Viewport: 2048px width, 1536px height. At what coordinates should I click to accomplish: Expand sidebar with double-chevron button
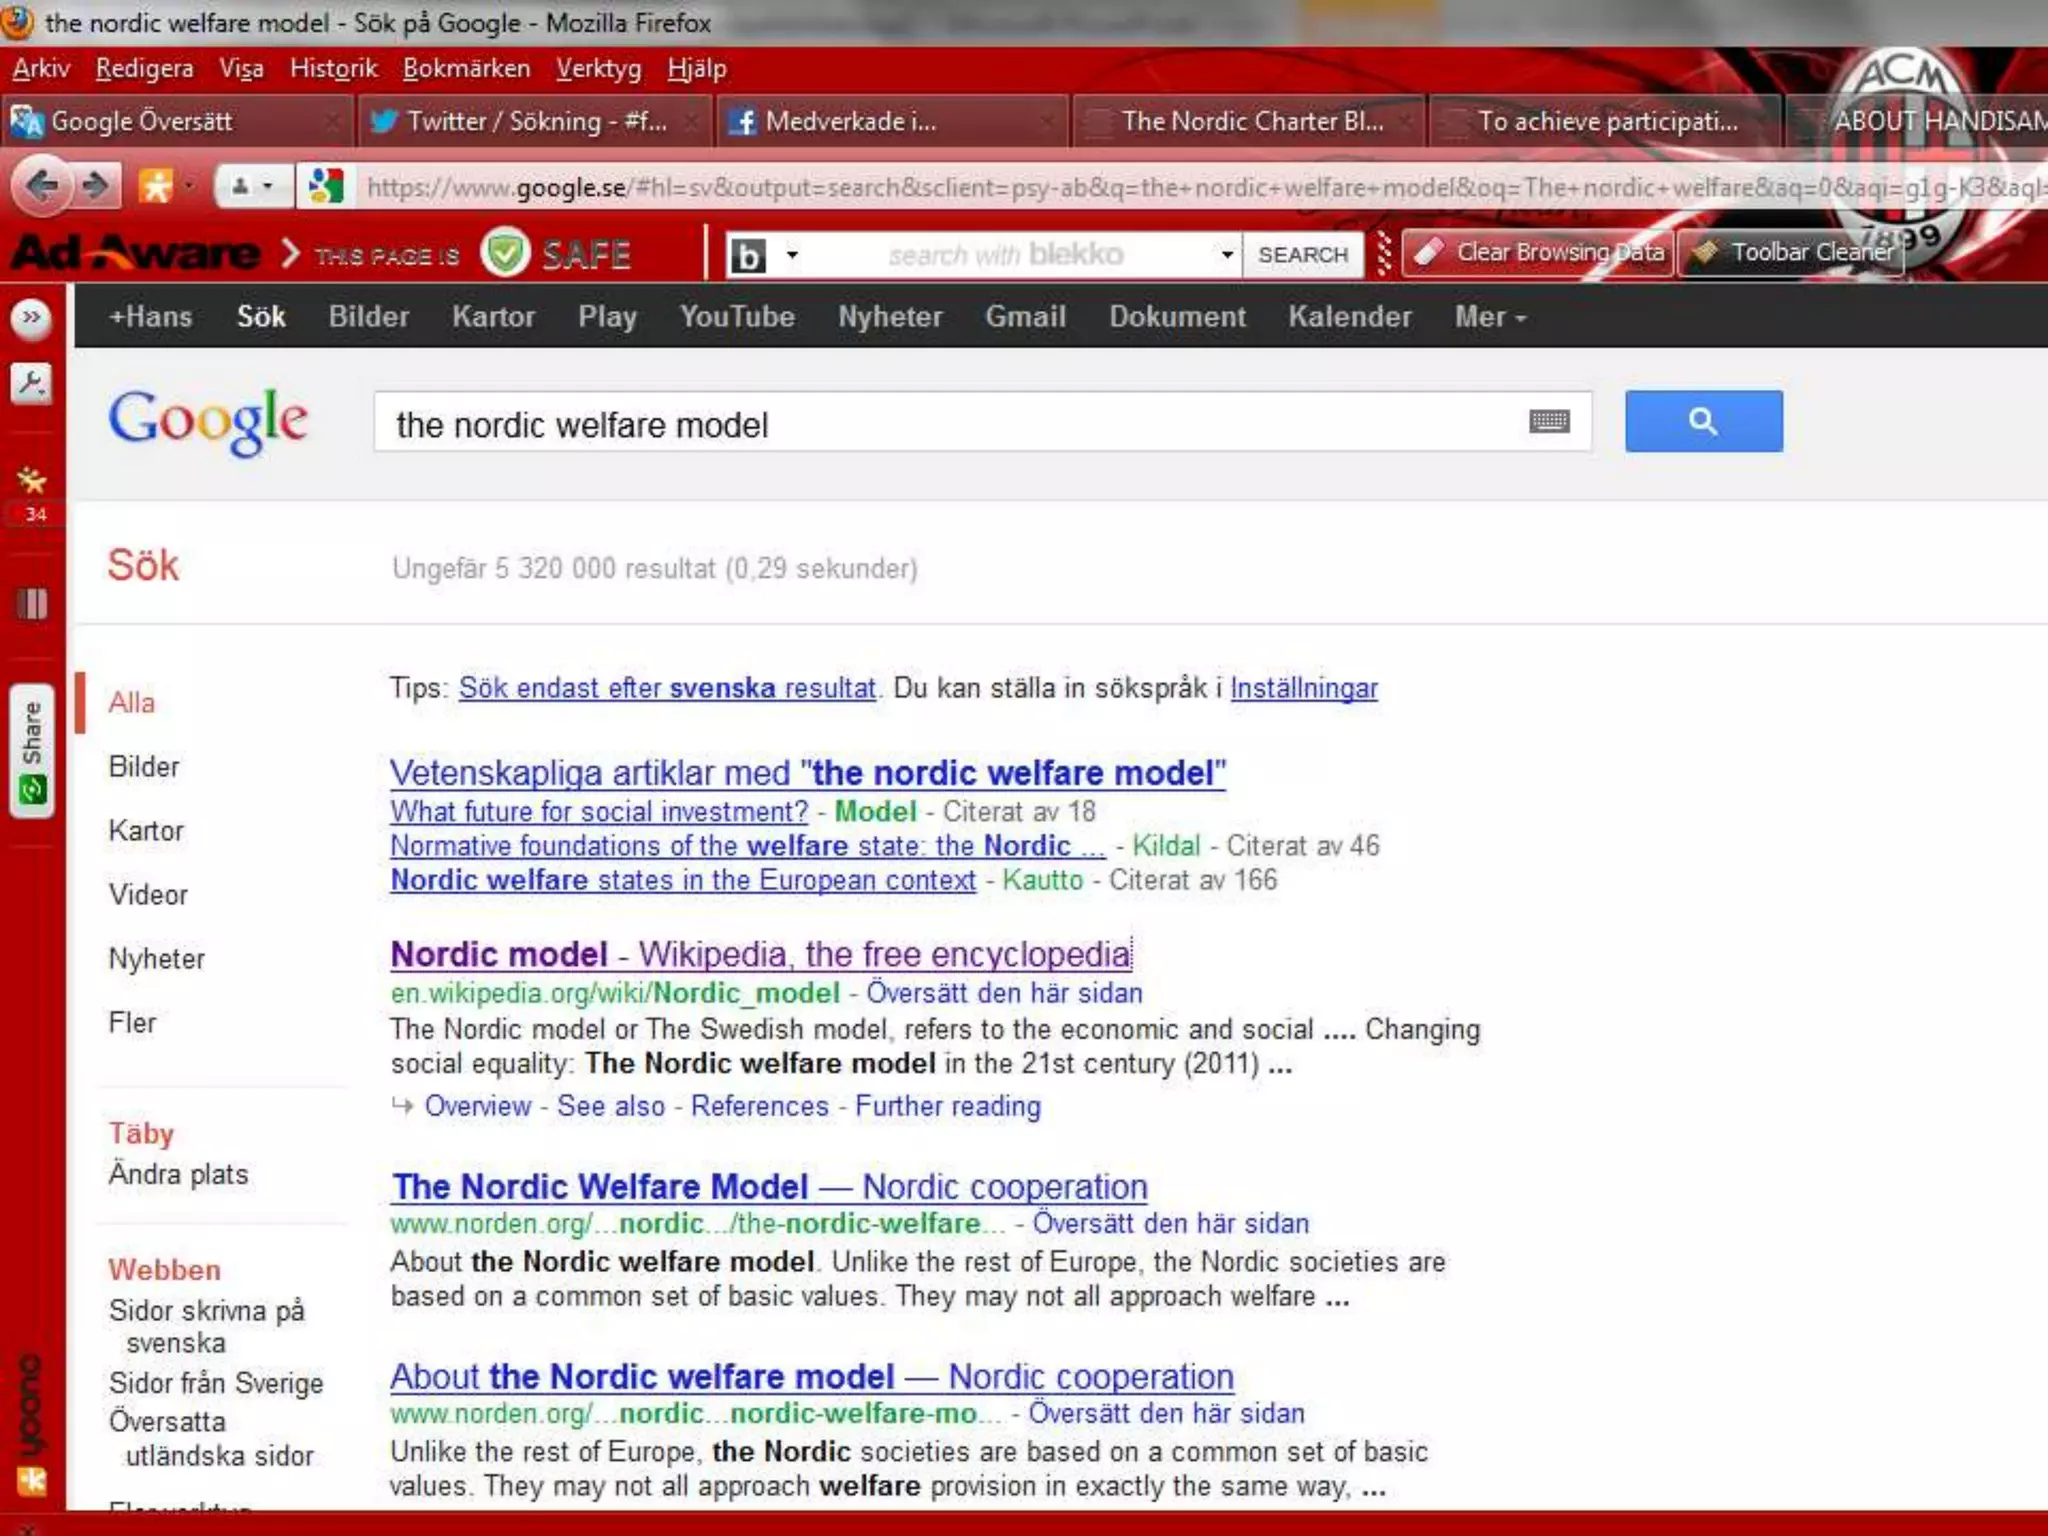tap(32, 318)
